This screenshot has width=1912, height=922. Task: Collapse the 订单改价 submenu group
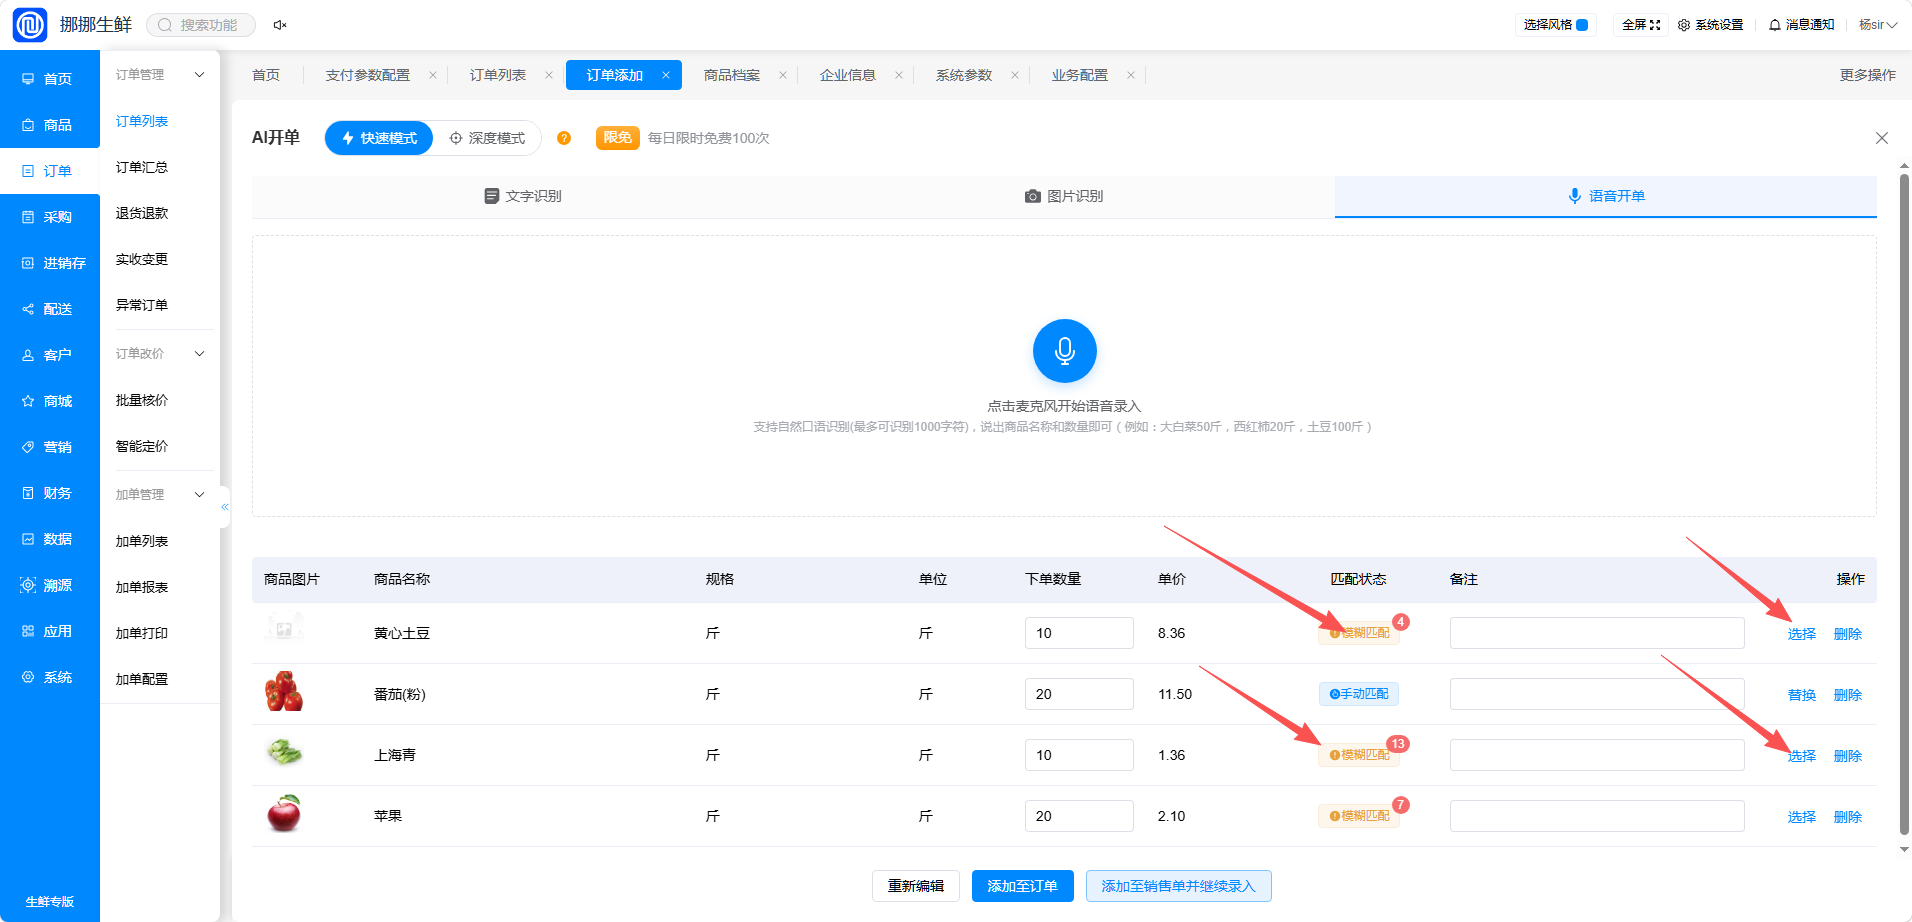point(158,354)
